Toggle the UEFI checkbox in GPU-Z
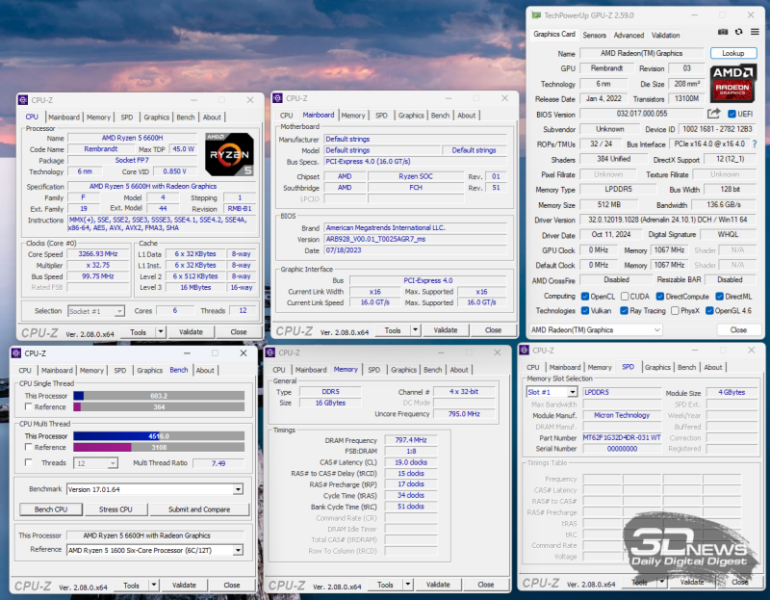Image resolution: width=770 pixels, height=600 pixels. 730,114
